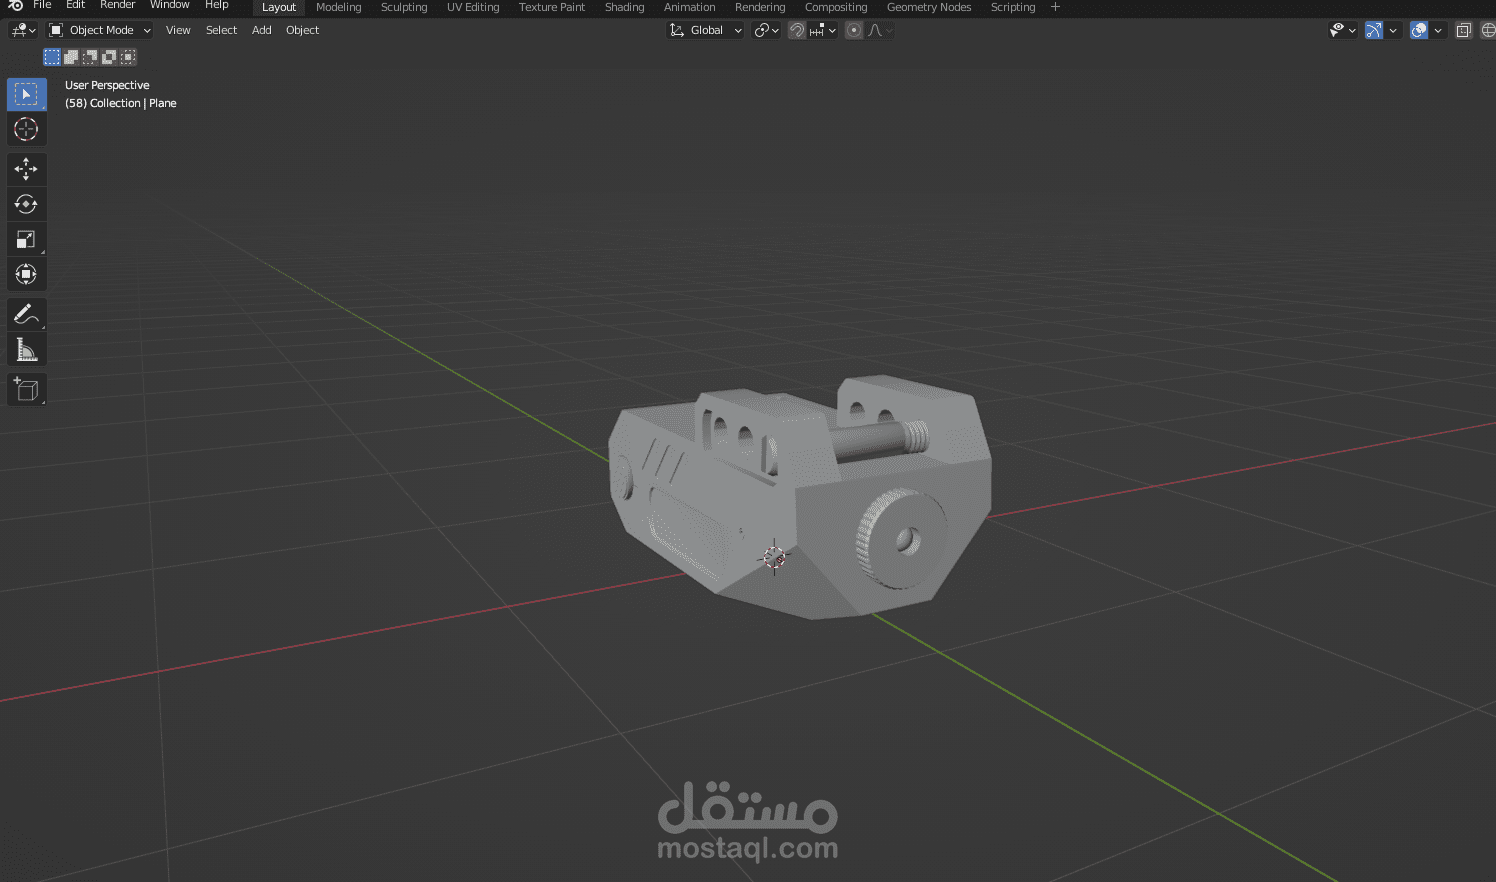
Task: Toggle proportional editing
Action: point(854,30)
